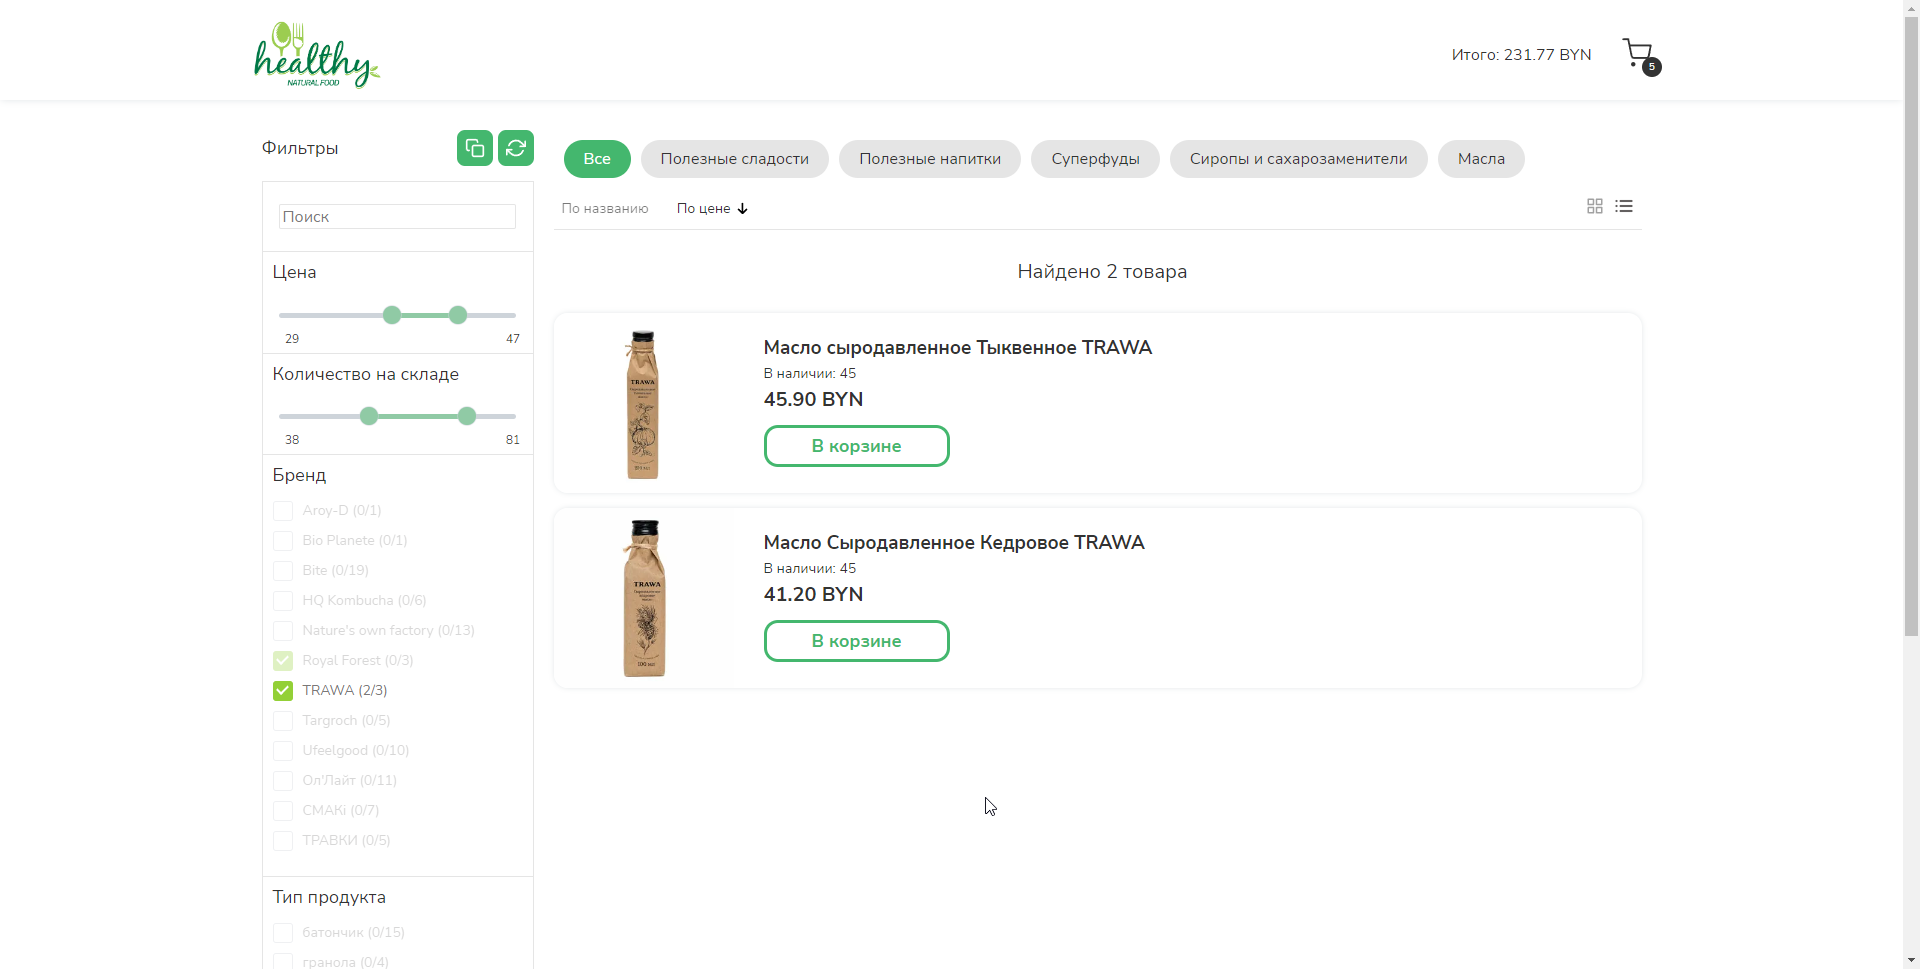Check the Ufeelgood brand checkbox

(283, 751)
